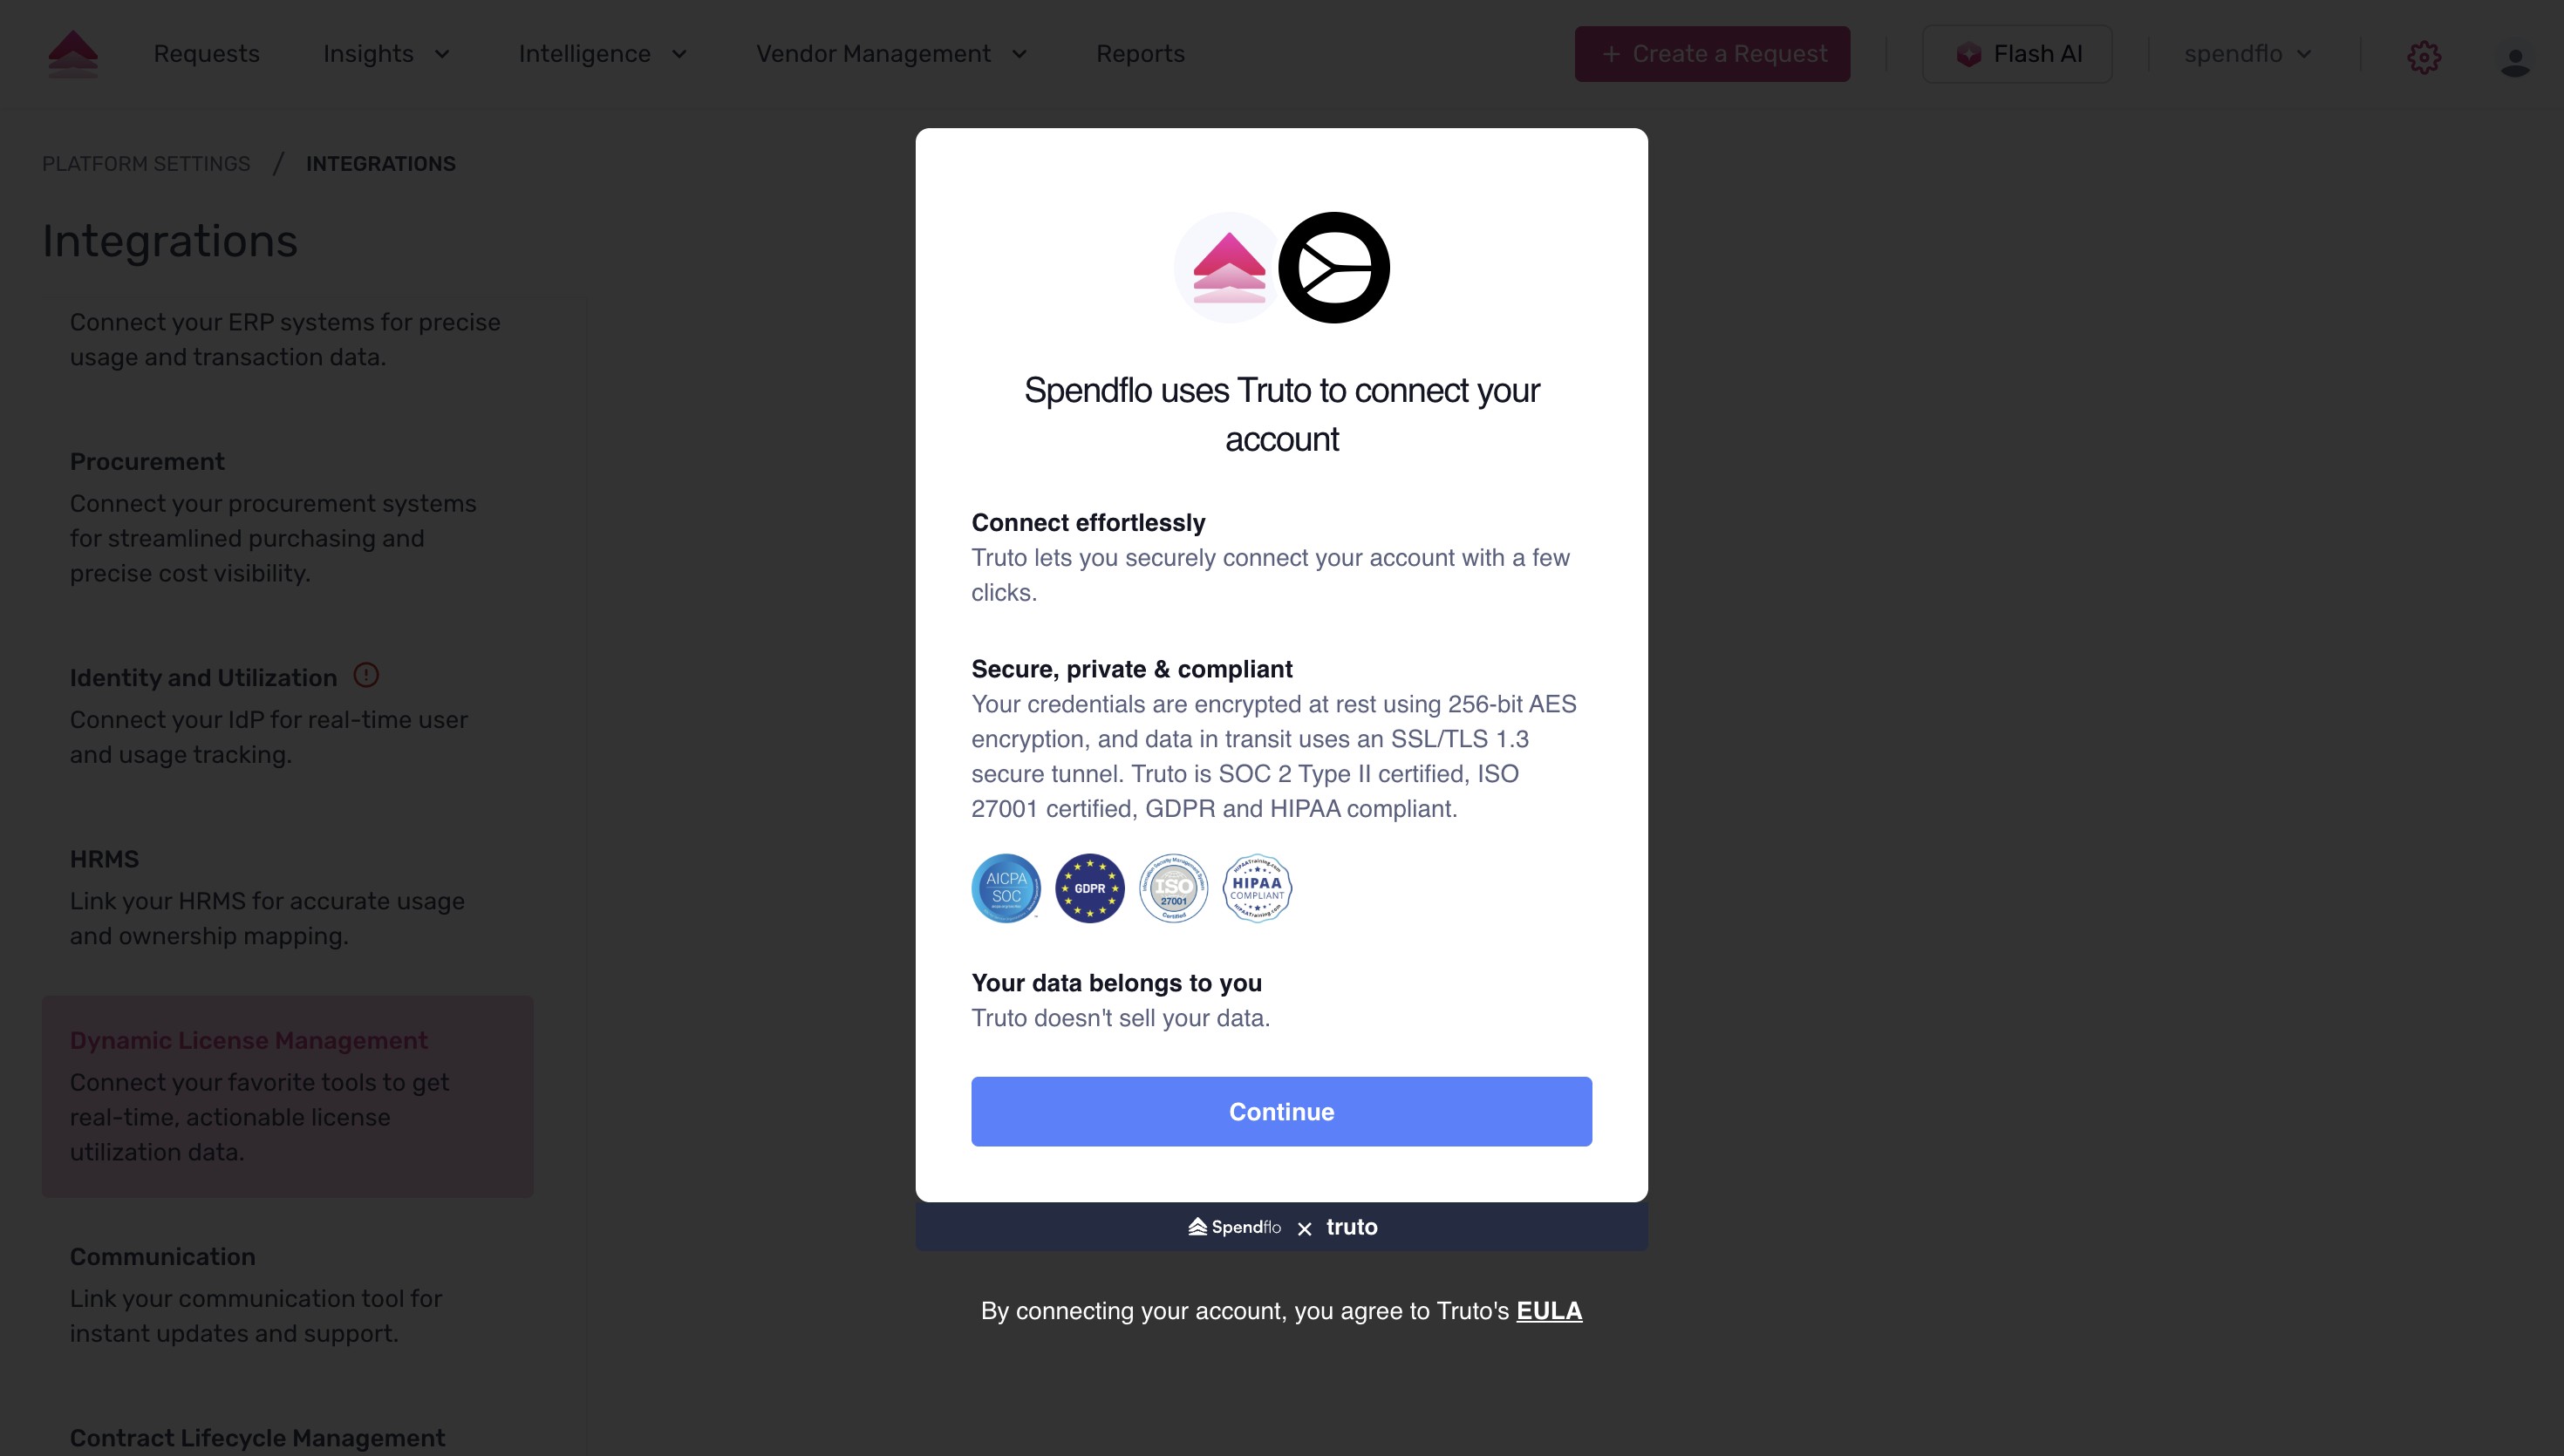Open platform settings via the gear icon
Screen dimensions: 2564x1456
pos(2424,56)
